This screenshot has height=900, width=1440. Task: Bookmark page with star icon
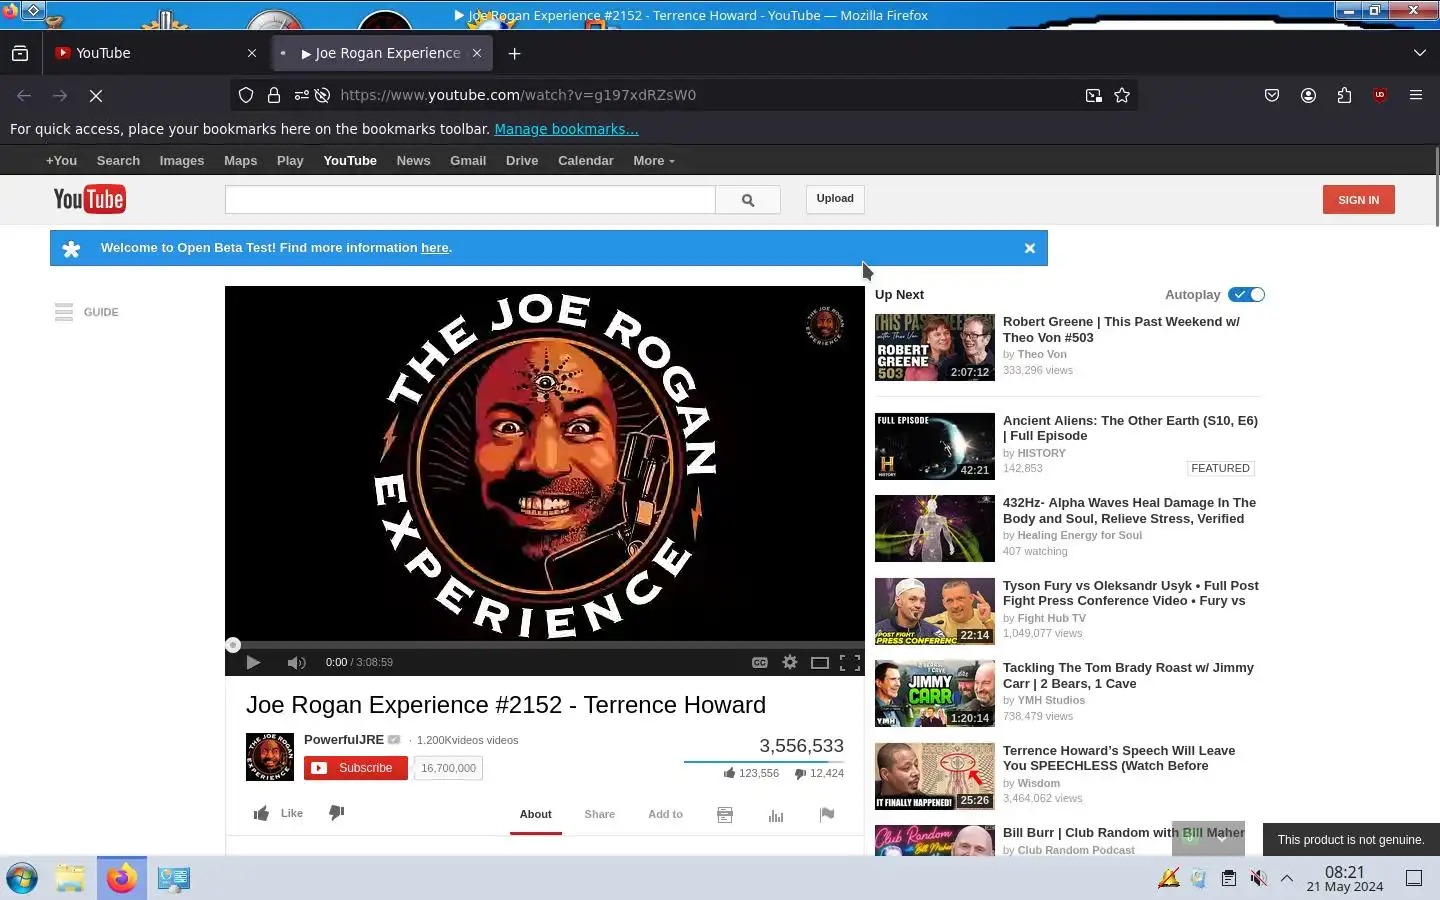(x=1122, y=95)
